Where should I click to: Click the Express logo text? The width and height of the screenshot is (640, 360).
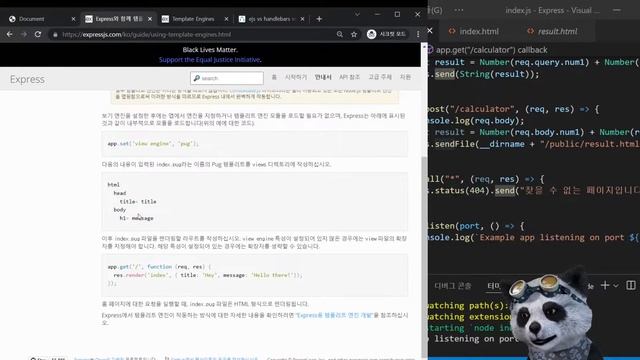(27, 79)
